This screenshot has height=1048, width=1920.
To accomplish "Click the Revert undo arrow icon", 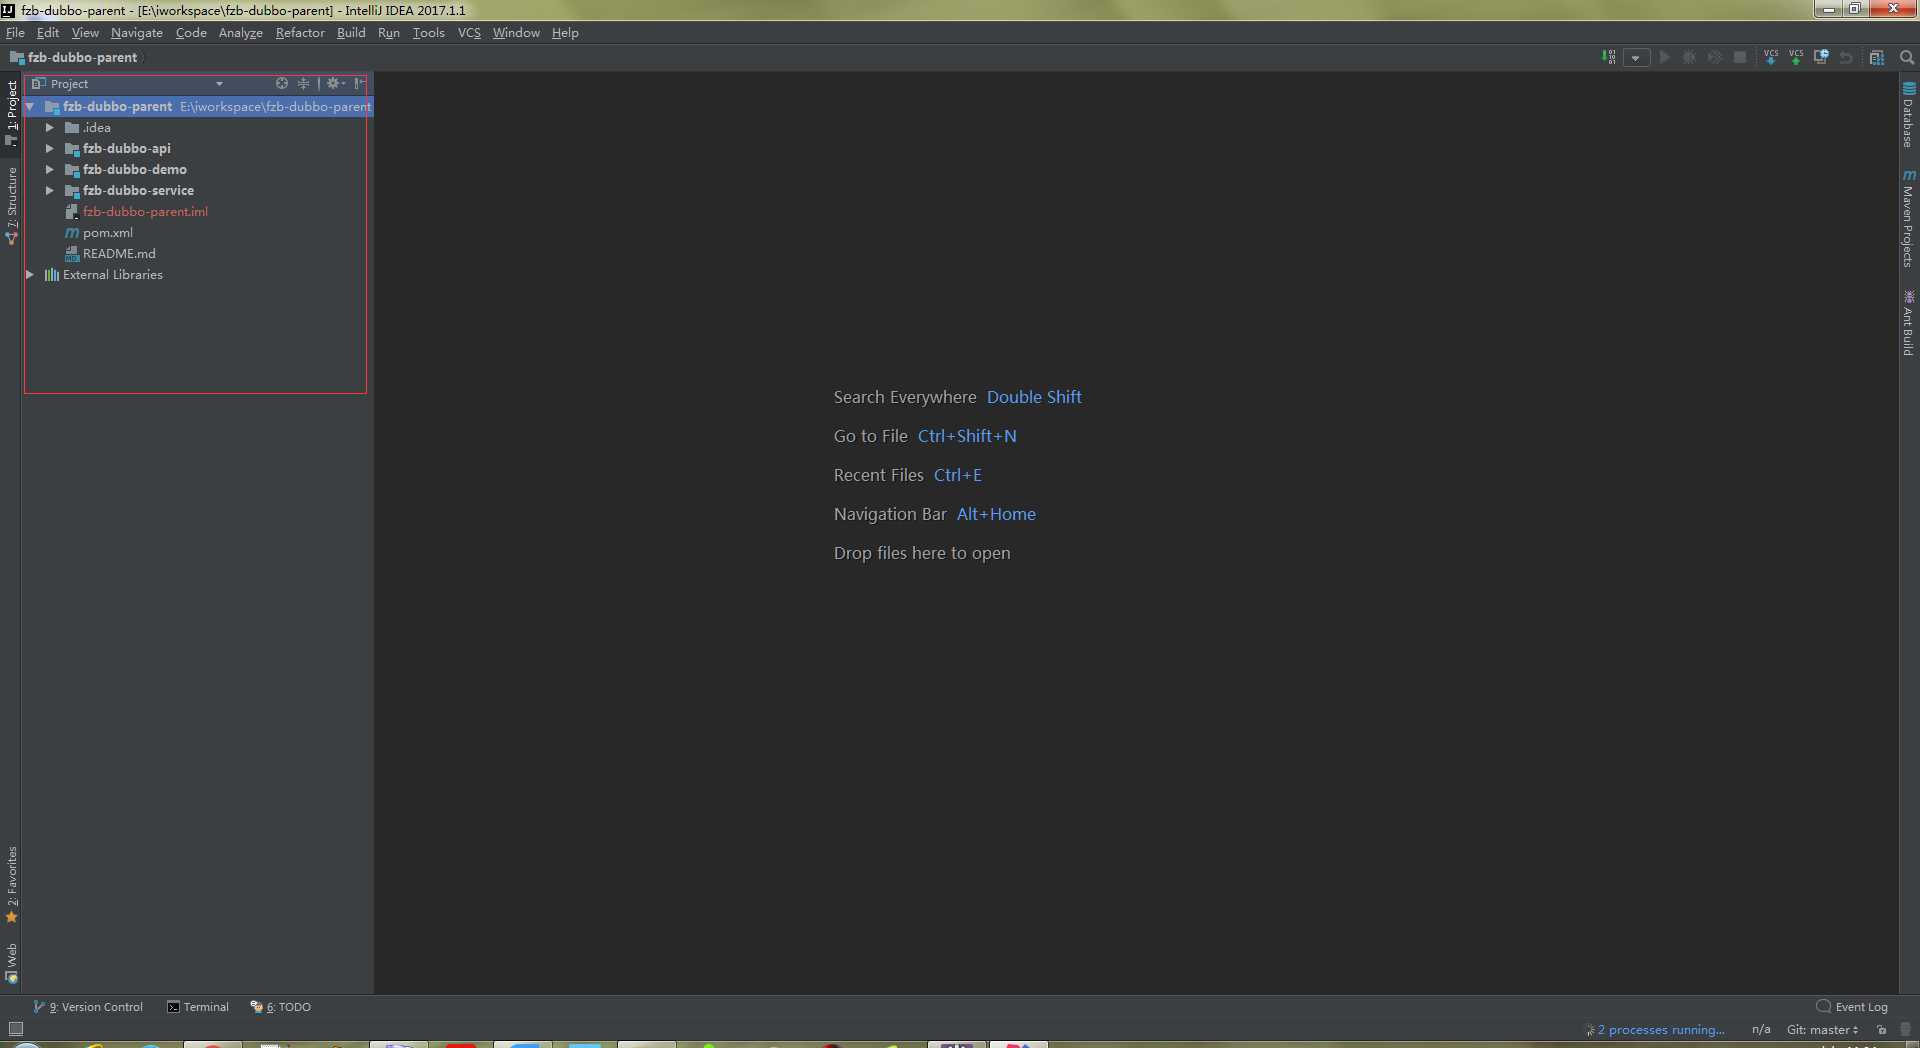I will pyautogui.click(x=1846, y=57).
